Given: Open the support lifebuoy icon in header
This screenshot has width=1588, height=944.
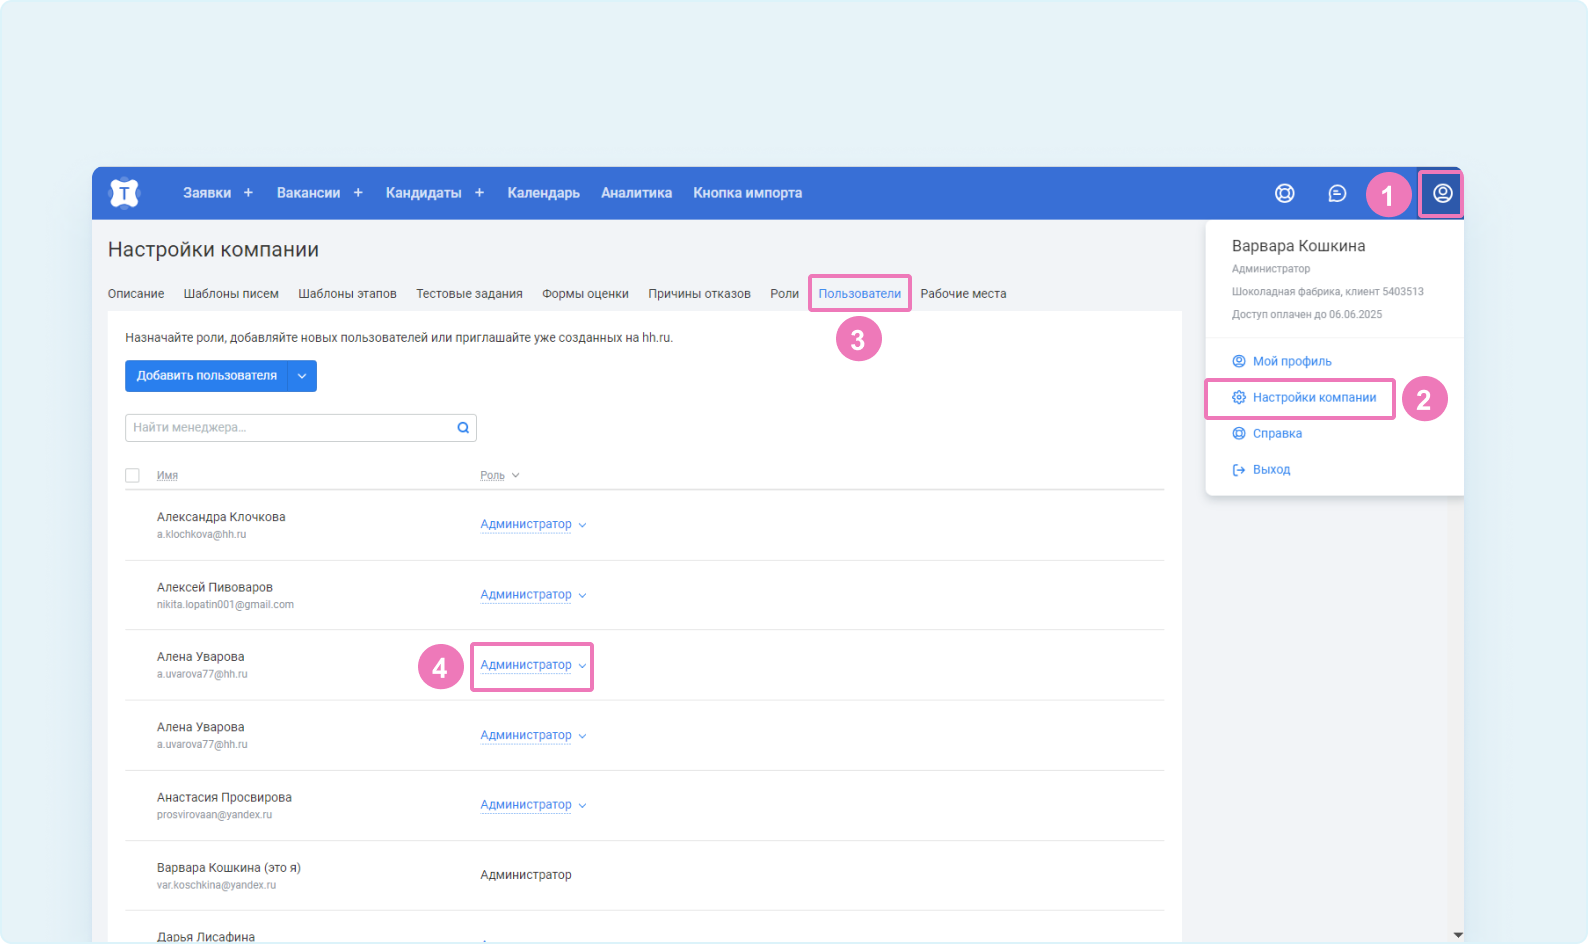Looking at the screenshot, I should coord(1285,193).
